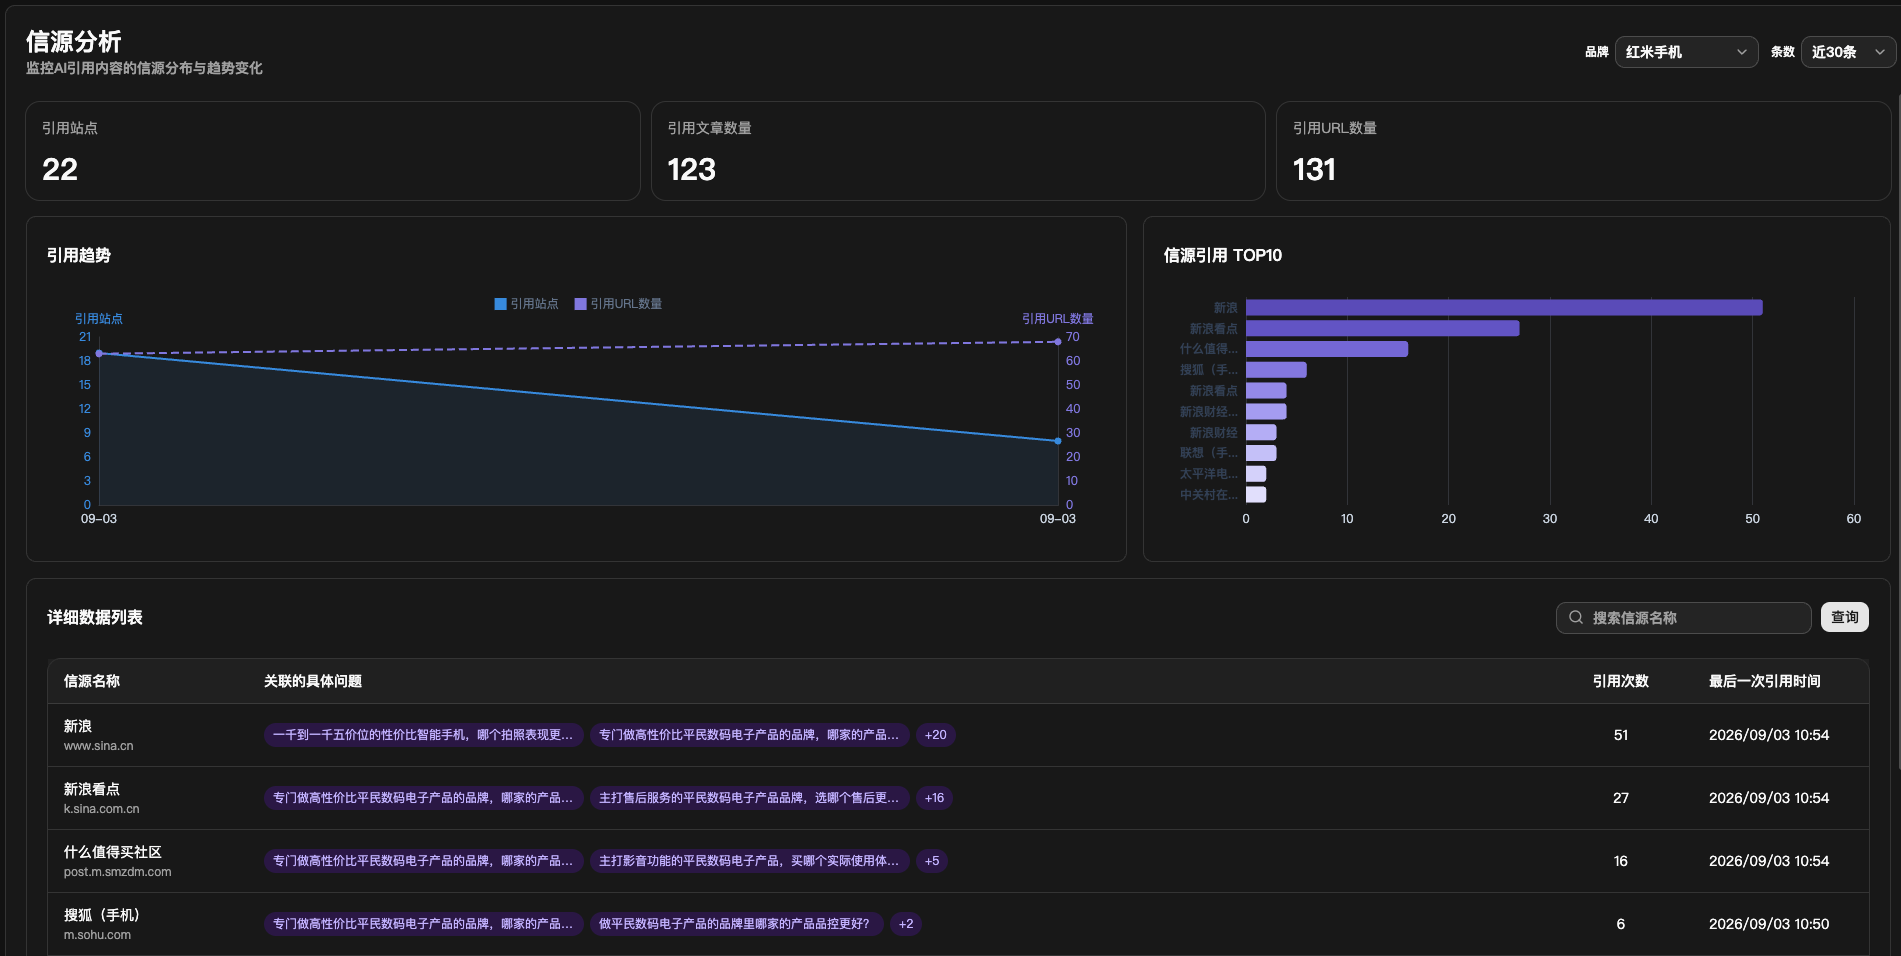Click the 2026/09/03 10:50 timestamp
Image resolution: width=1901 pixels, height=956 pixels.
pyautogui.click(x=1768, y=924)
